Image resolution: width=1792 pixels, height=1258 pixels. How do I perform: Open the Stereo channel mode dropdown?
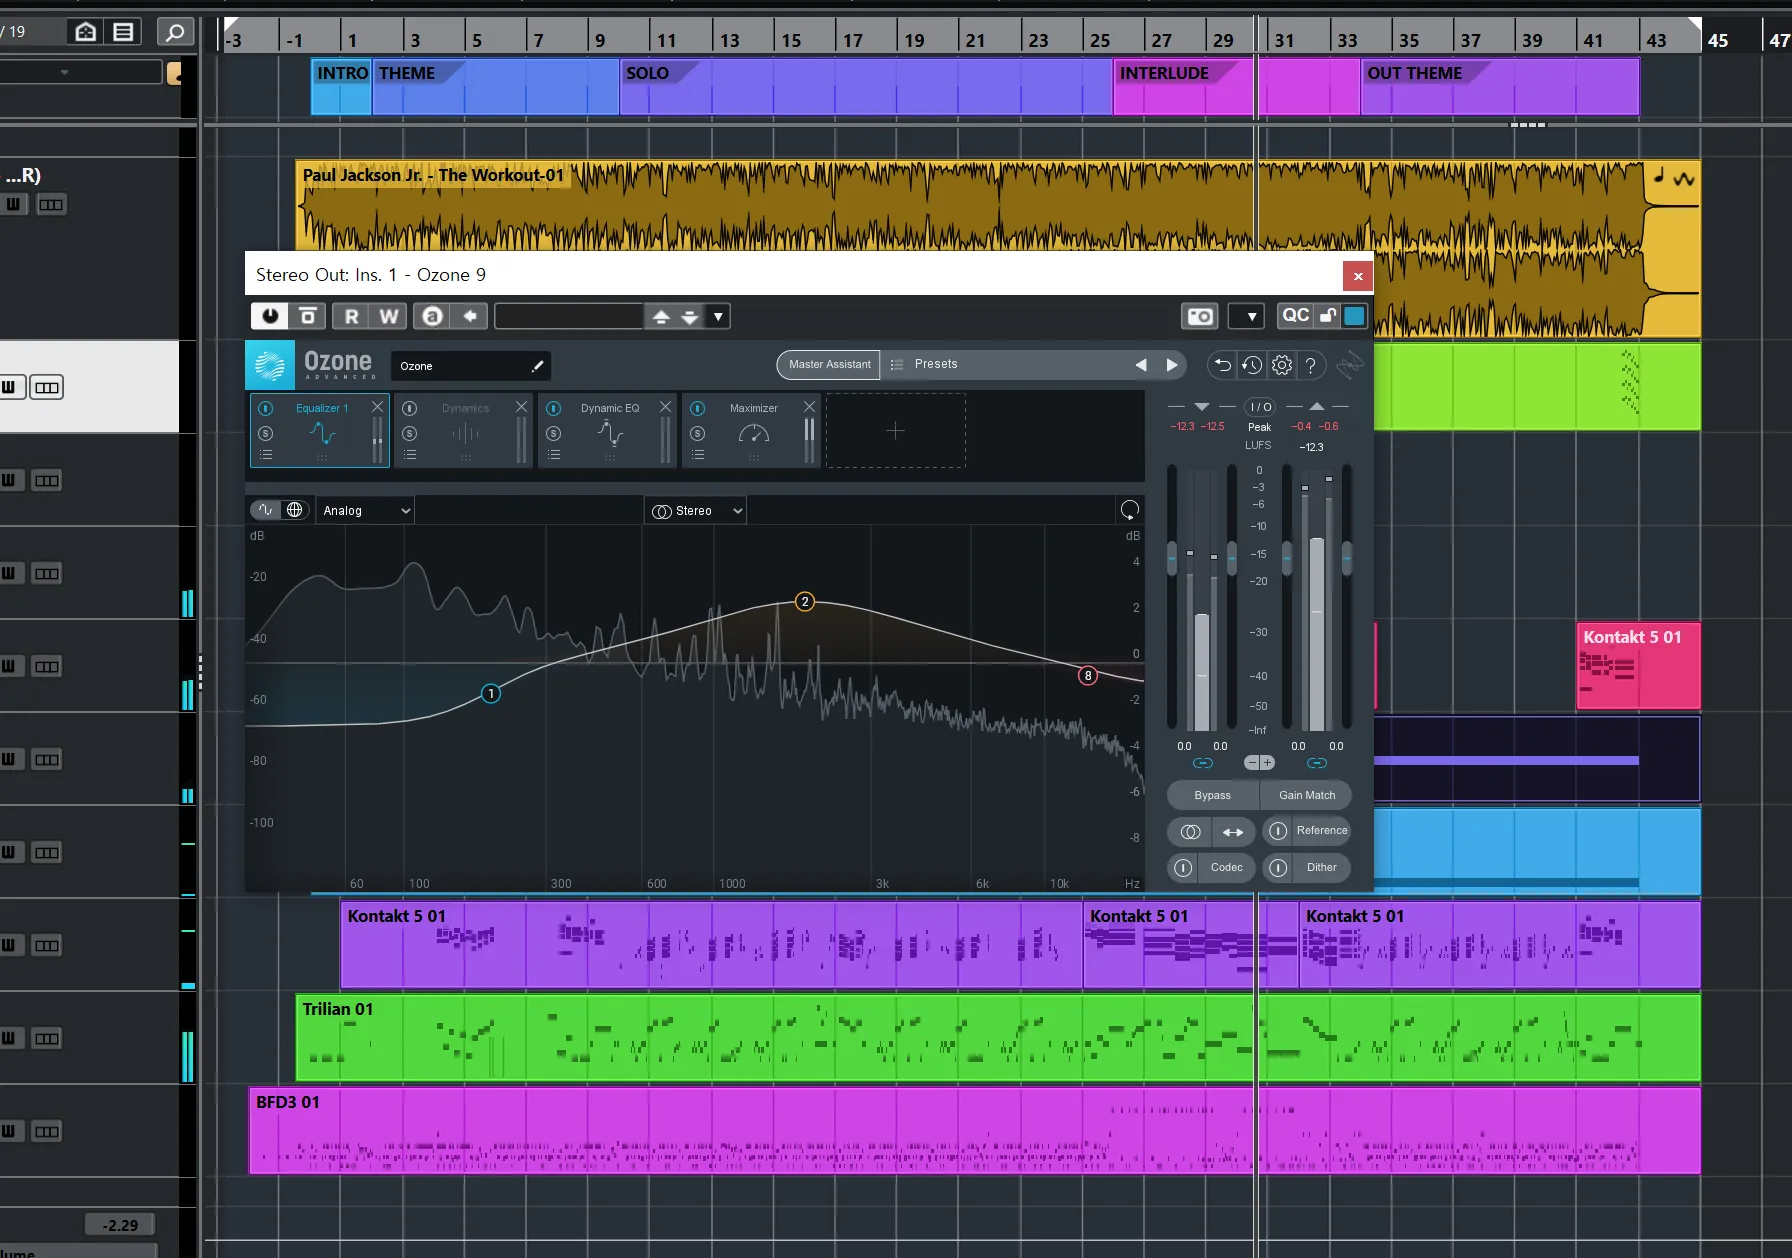pos(697,511)
